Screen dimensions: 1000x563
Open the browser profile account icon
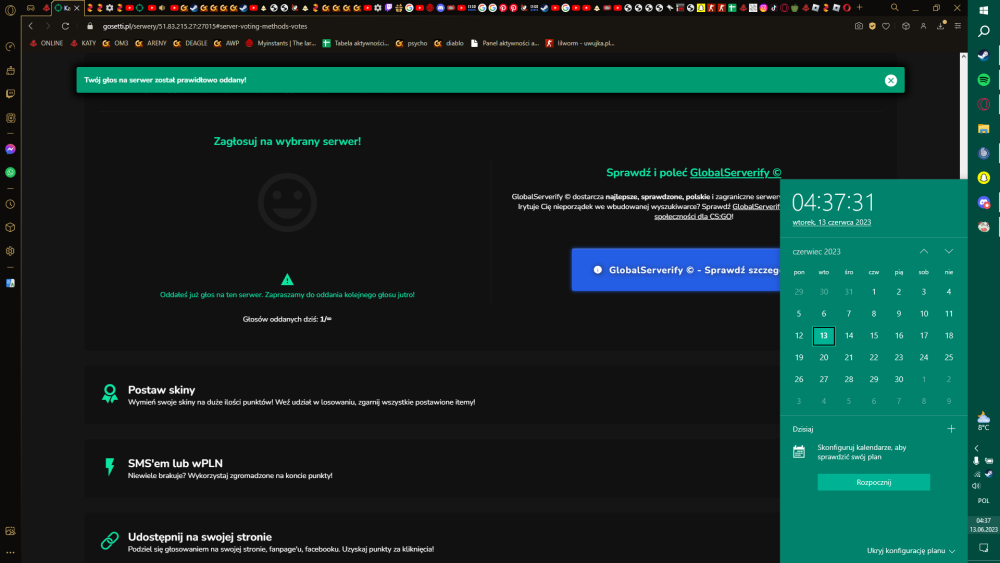tap(923, 26)
